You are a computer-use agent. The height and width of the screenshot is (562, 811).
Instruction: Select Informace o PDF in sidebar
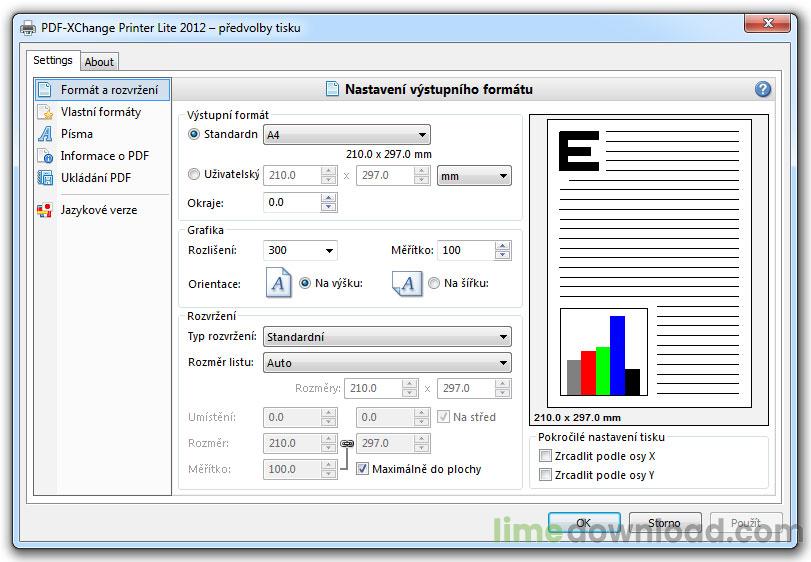tap(103, 156)
